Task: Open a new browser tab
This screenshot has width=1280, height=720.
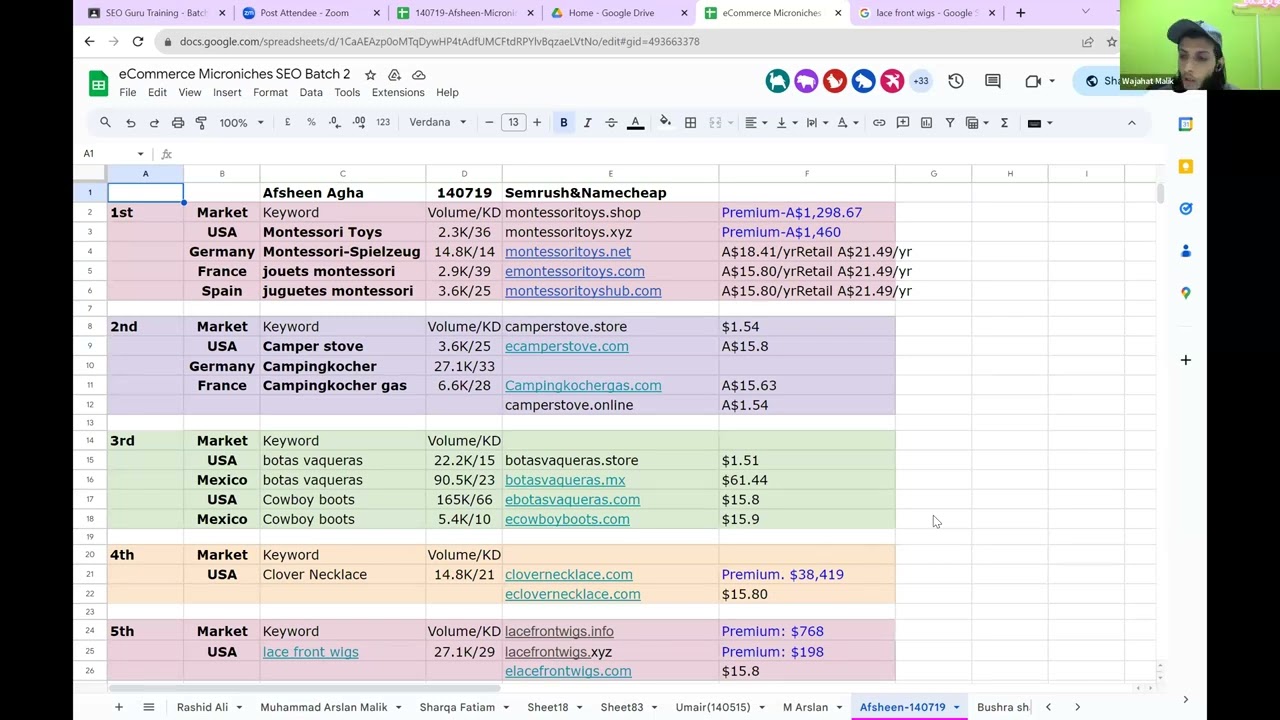Action: click(1020, 13)
